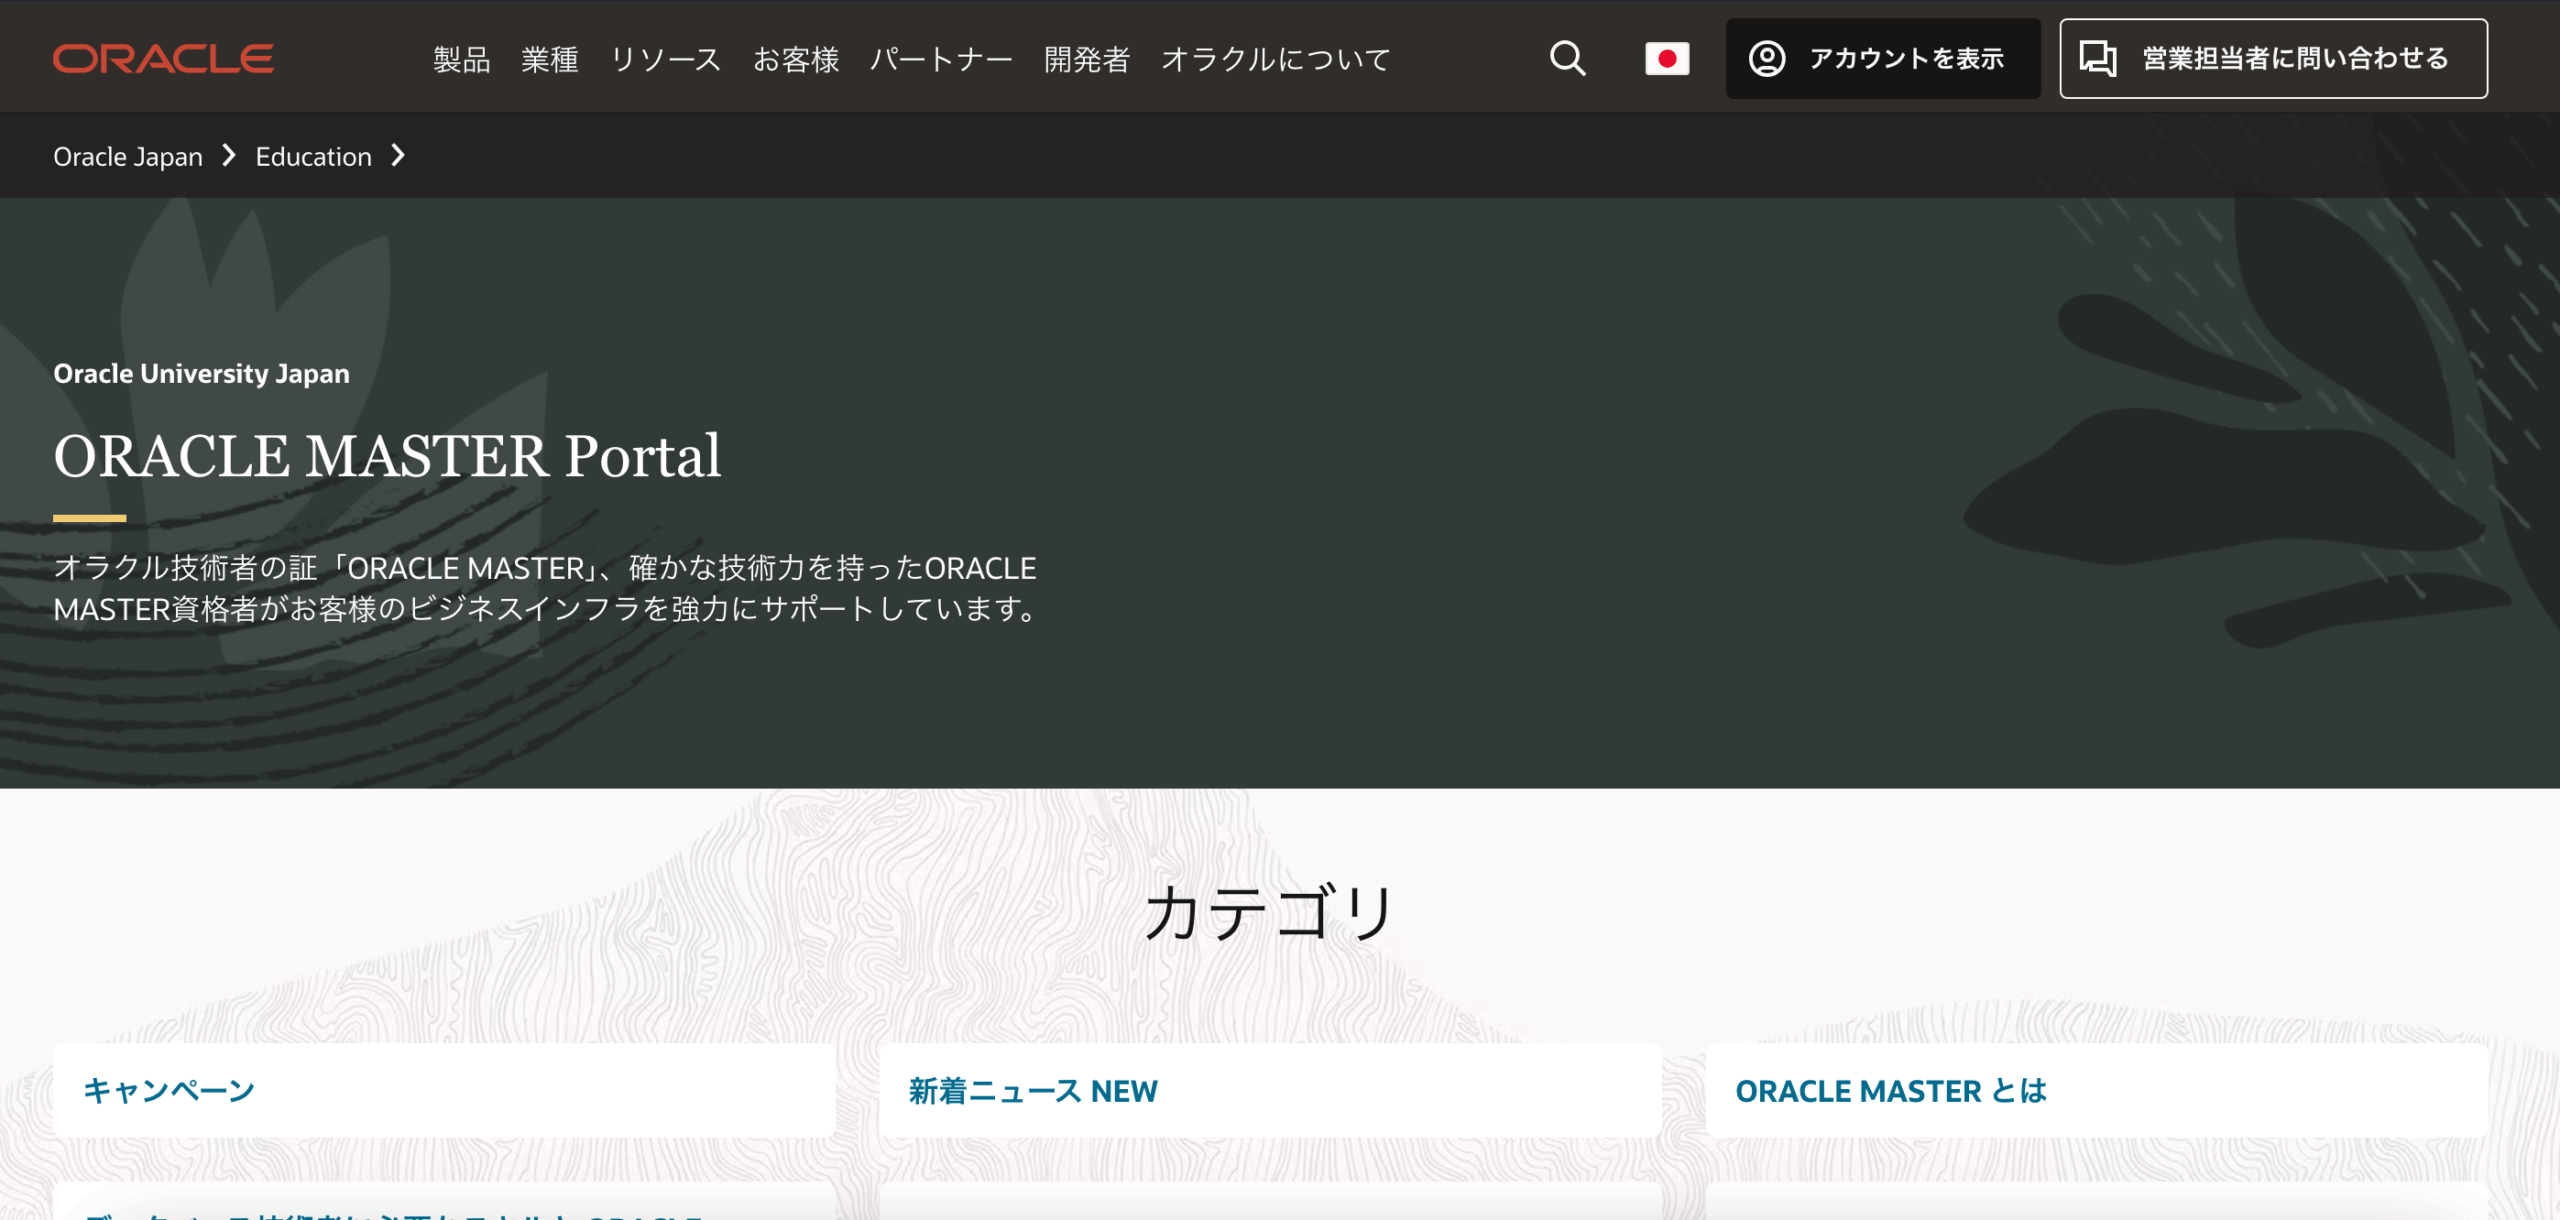
Task: Click the カテゴリ section heading
Action: pos(1270,912)
